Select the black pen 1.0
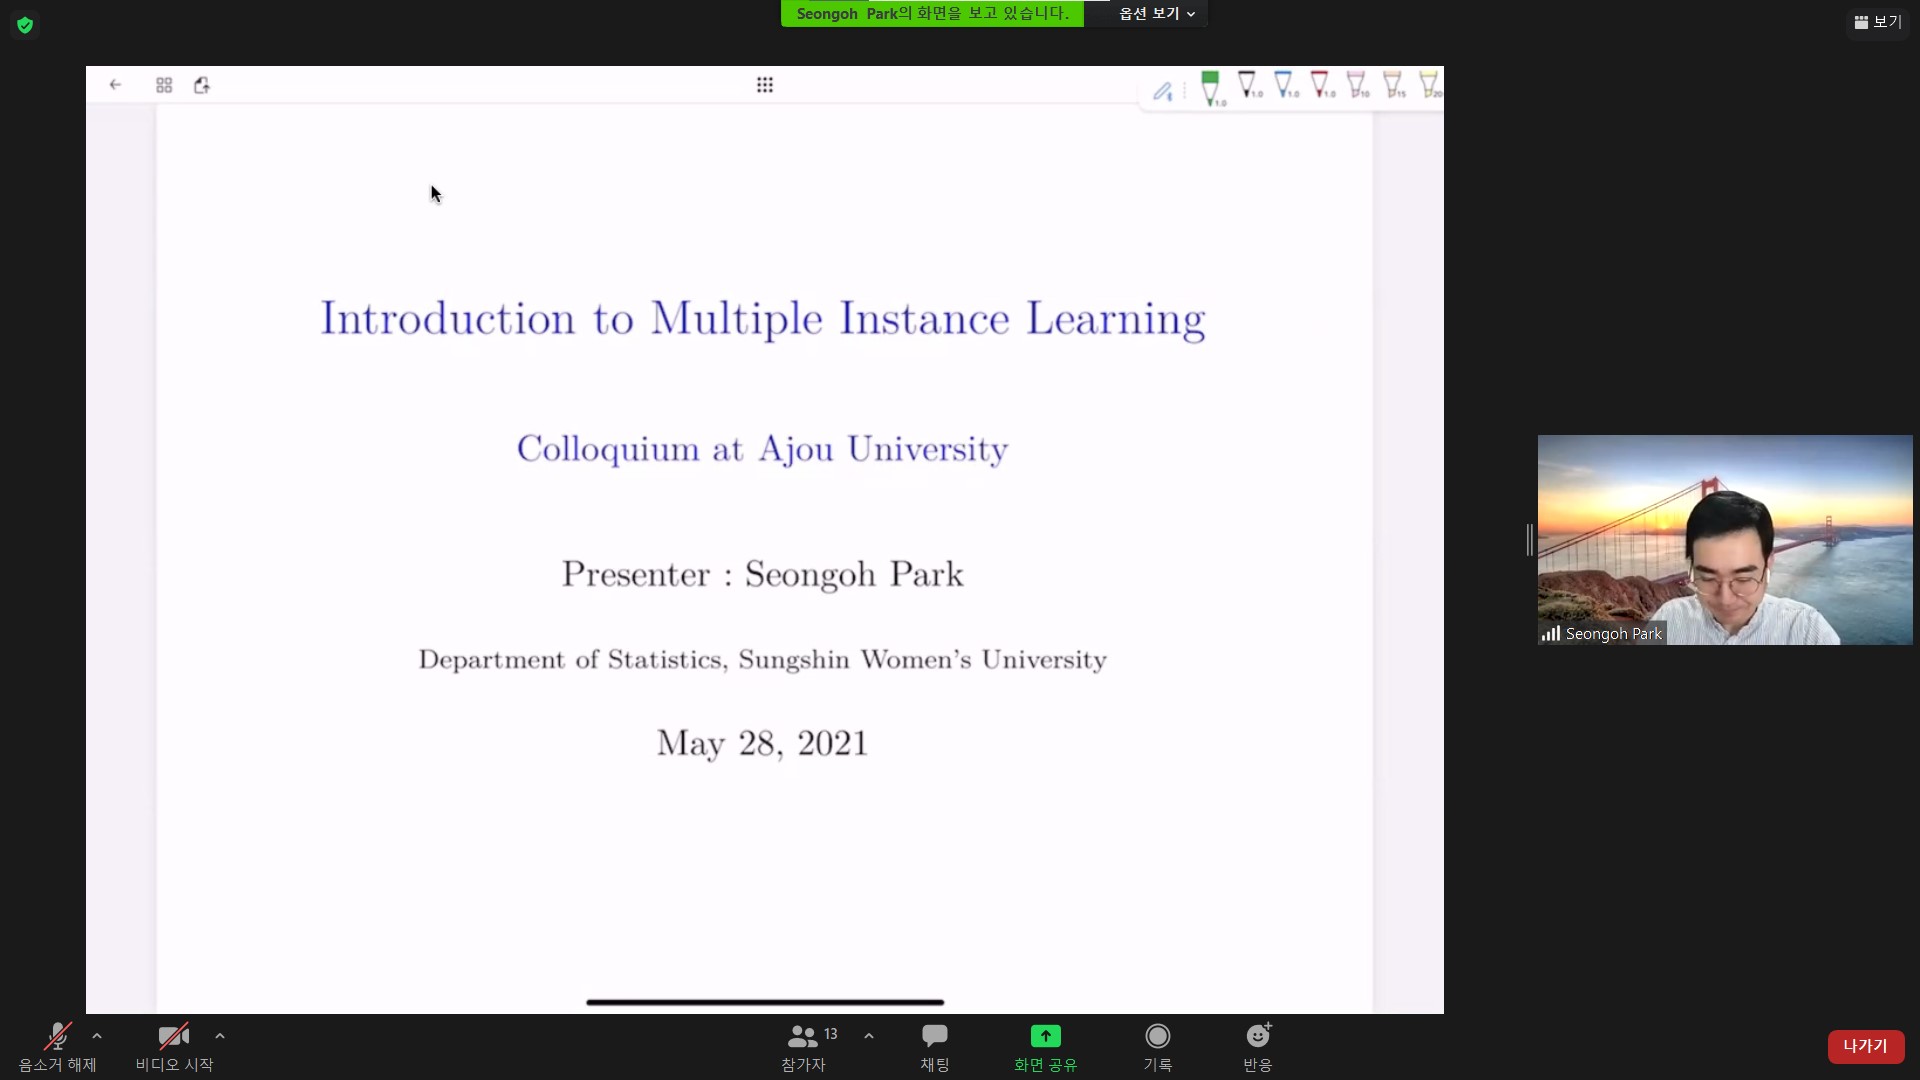Image resolution: width=1920 pixels, height=1080 pixels. point(1249,85)
